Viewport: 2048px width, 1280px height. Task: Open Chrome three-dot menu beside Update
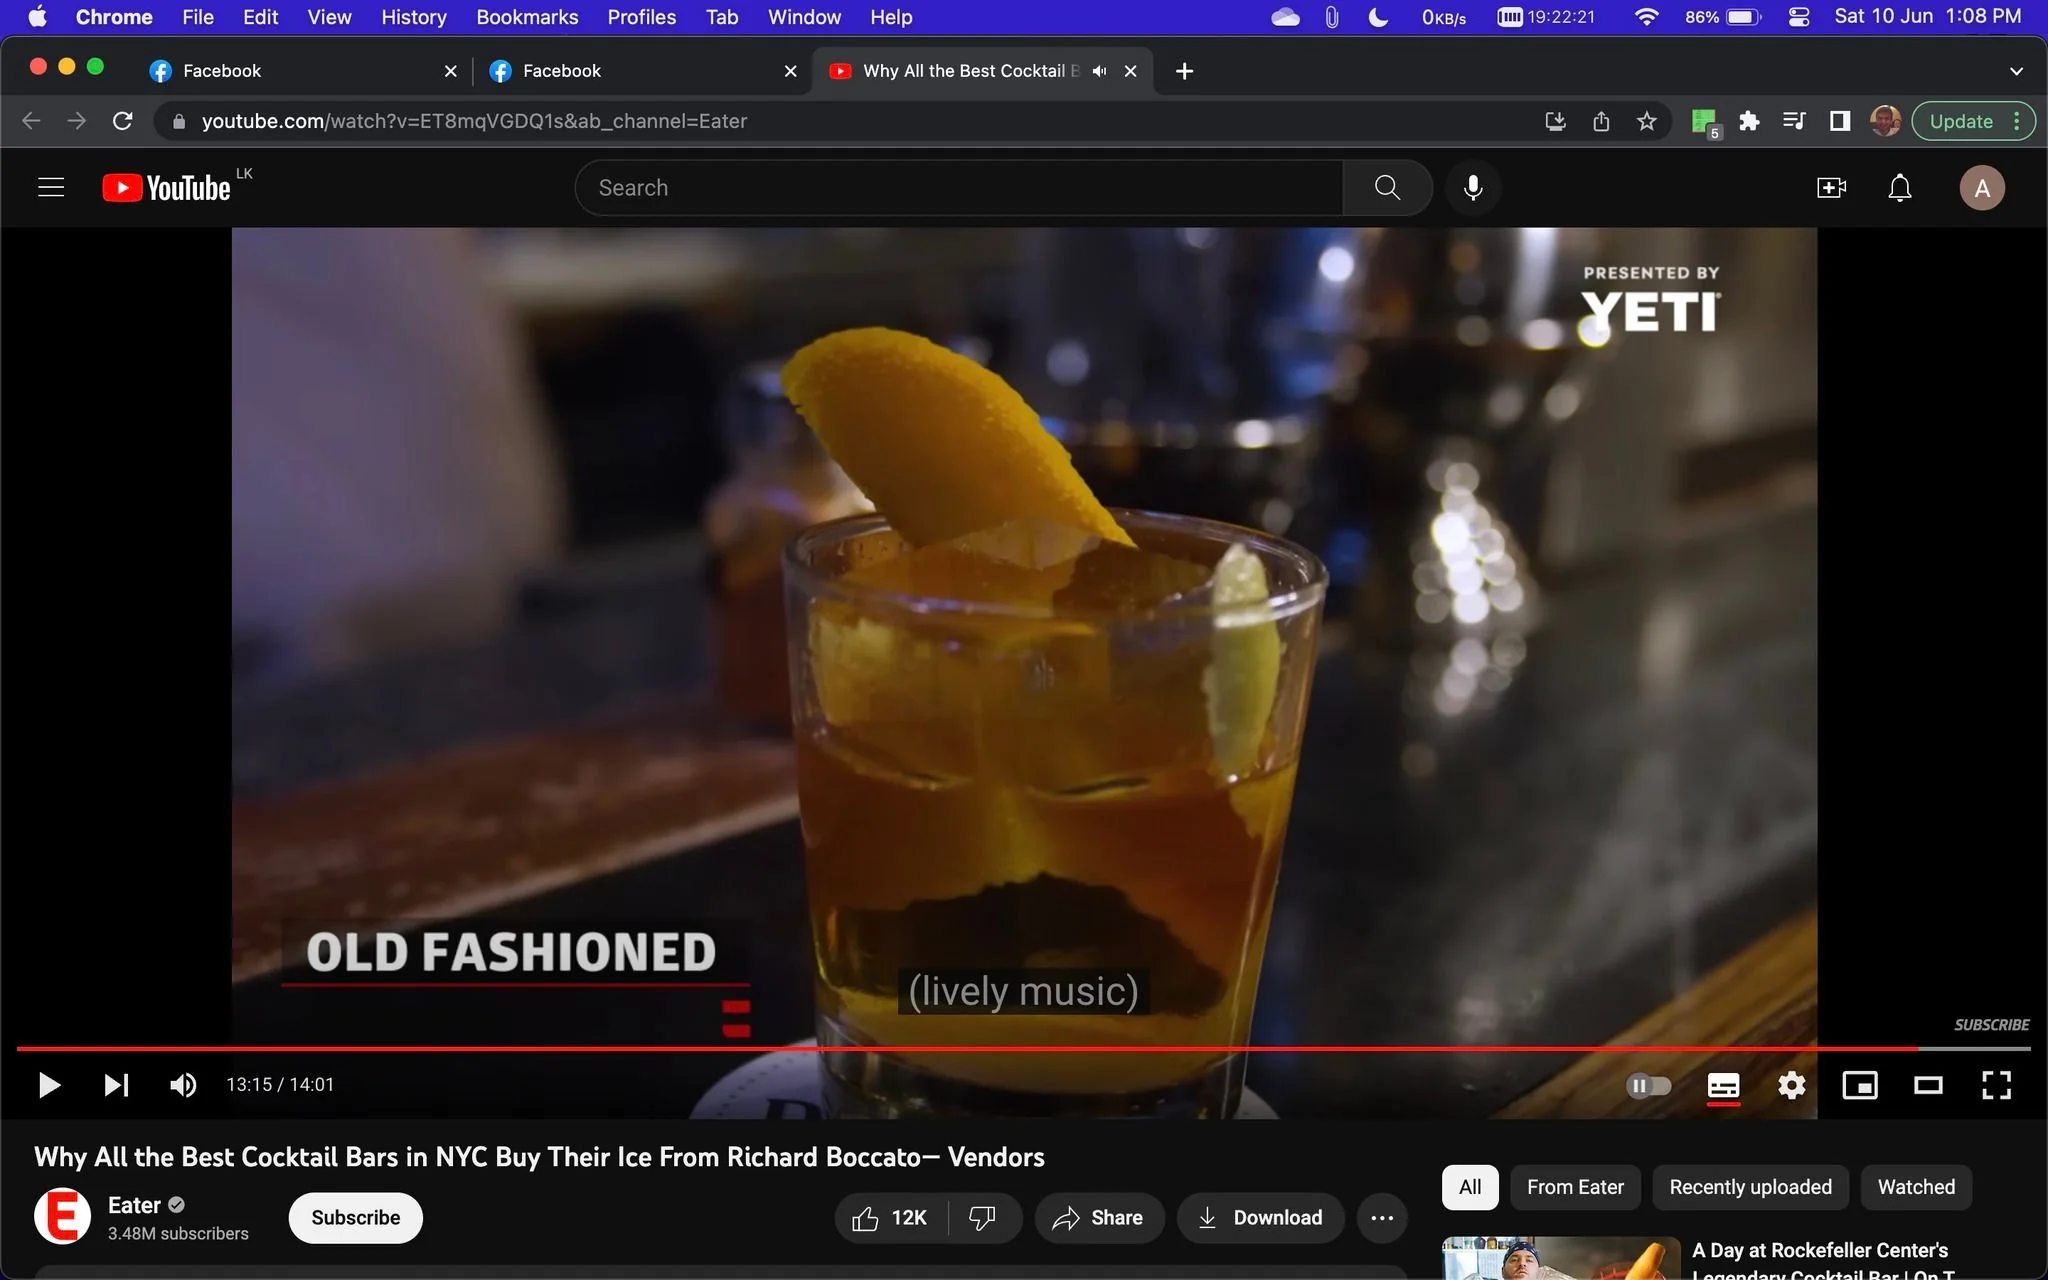pos(2017,121)
